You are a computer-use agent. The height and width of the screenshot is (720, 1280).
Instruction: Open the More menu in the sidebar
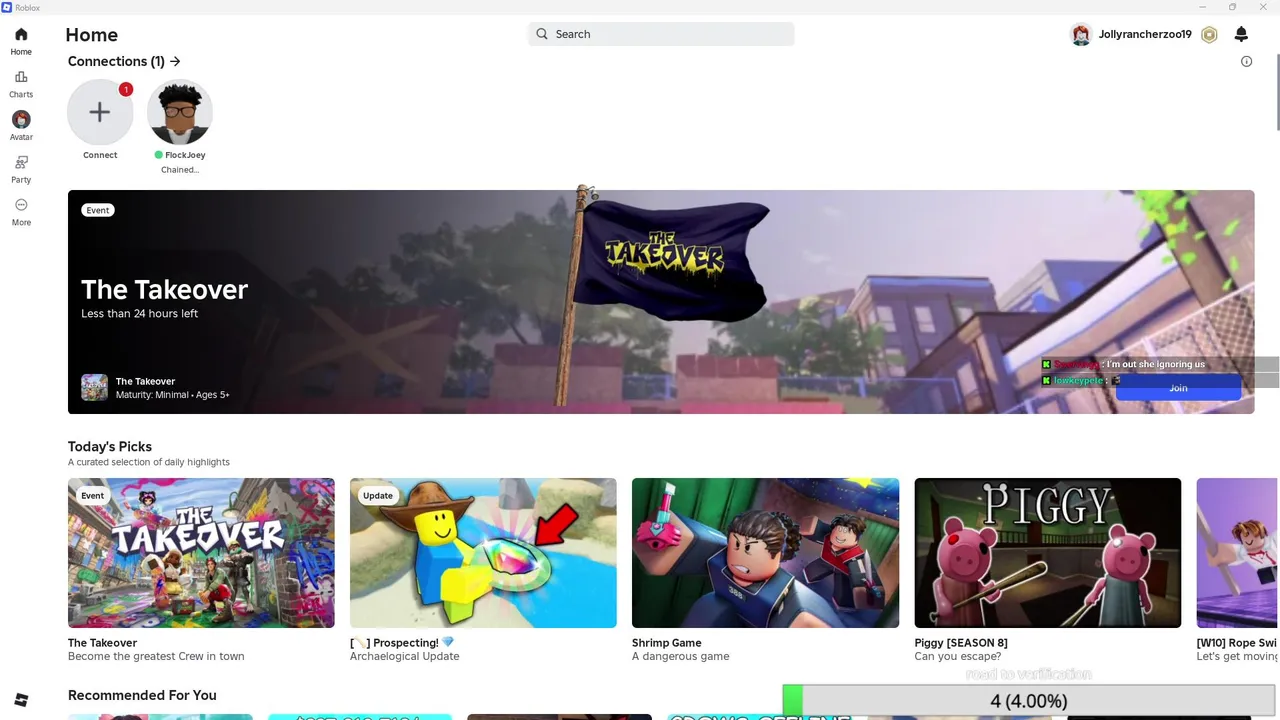[x=21, y=212]
